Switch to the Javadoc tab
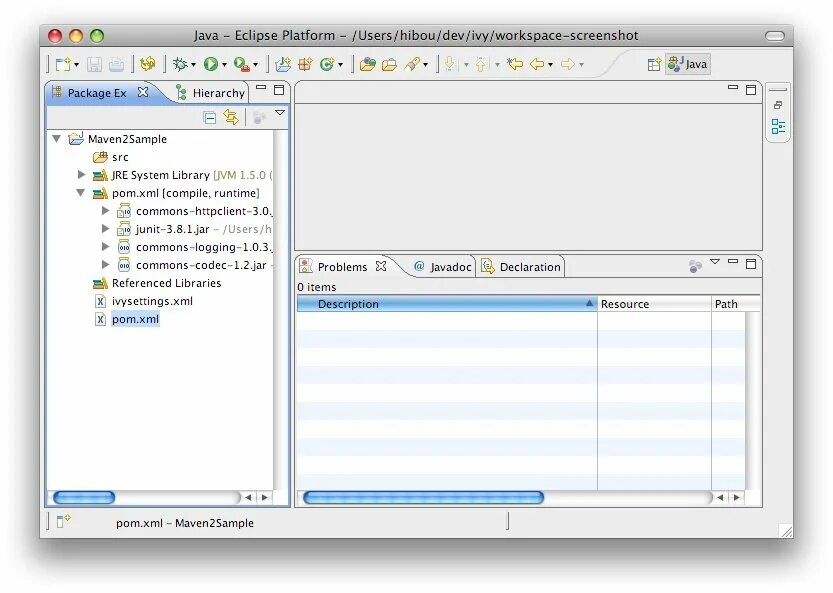Viewport: 833px width, 593px height. [442, 267]
